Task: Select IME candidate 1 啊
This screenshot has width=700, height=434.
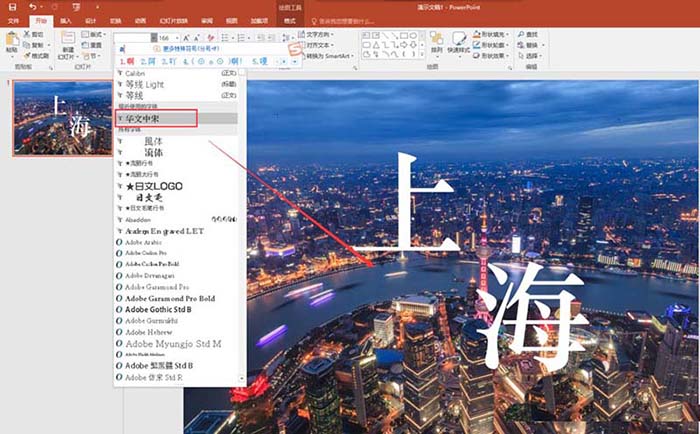Action: (127, 62)
